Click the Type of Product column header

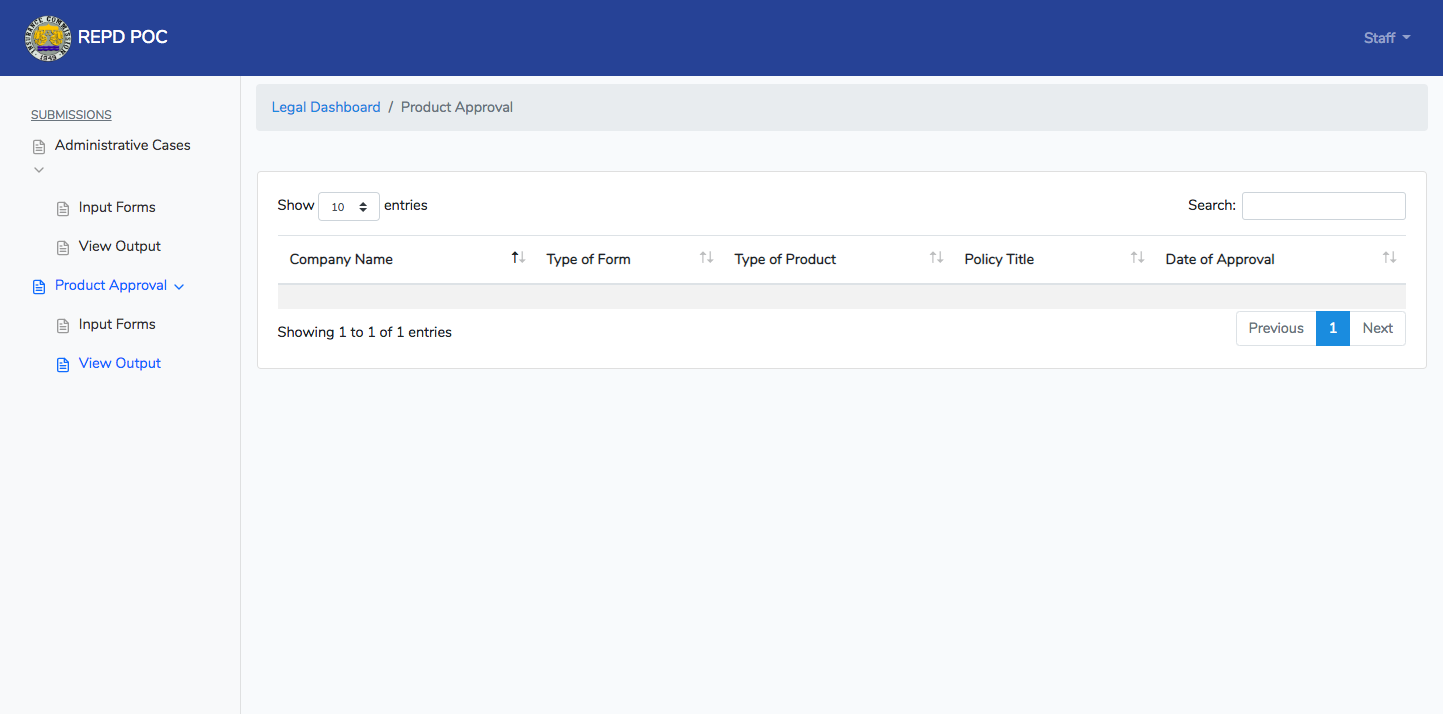(x=838, y=259)
